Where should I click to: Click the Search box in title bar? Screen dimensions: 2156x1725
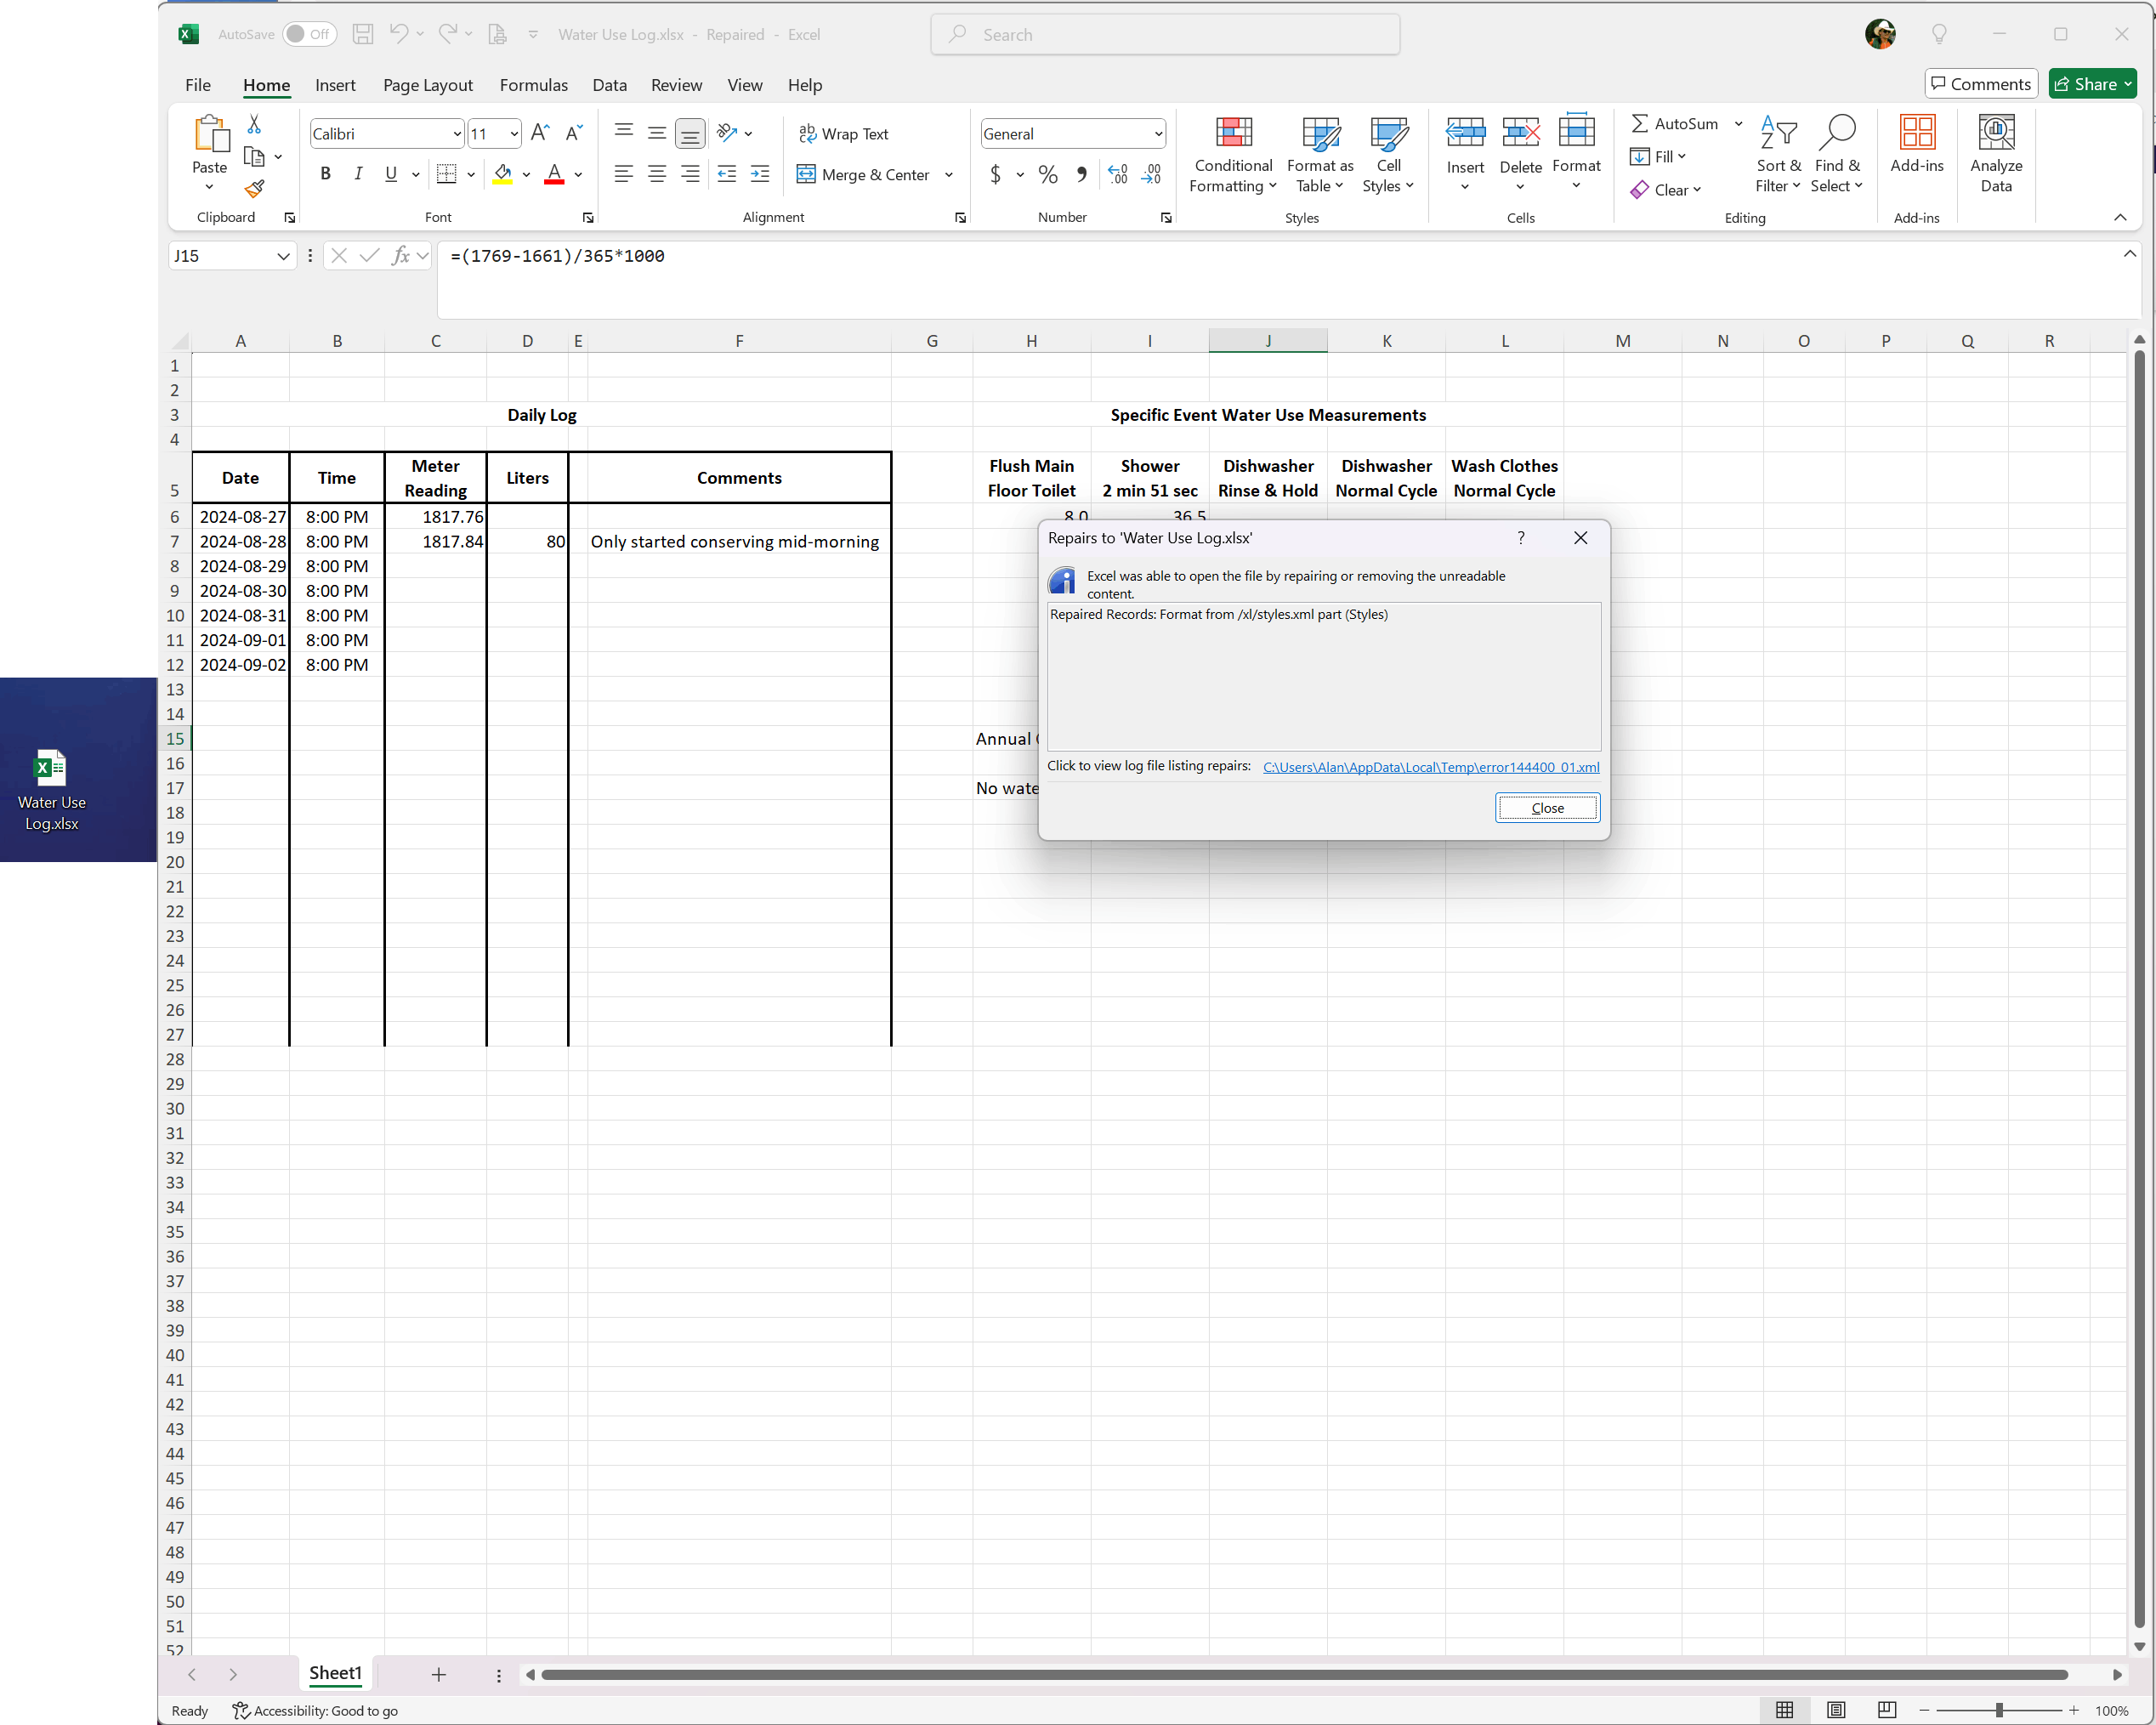[x=1165, y=34]
